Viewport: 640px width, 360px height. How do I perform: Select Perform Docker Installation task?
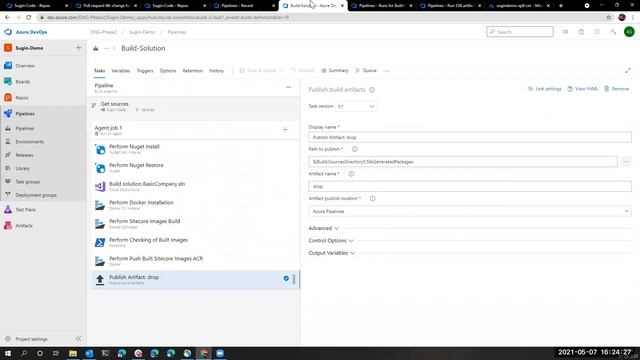tap(195, 205)
